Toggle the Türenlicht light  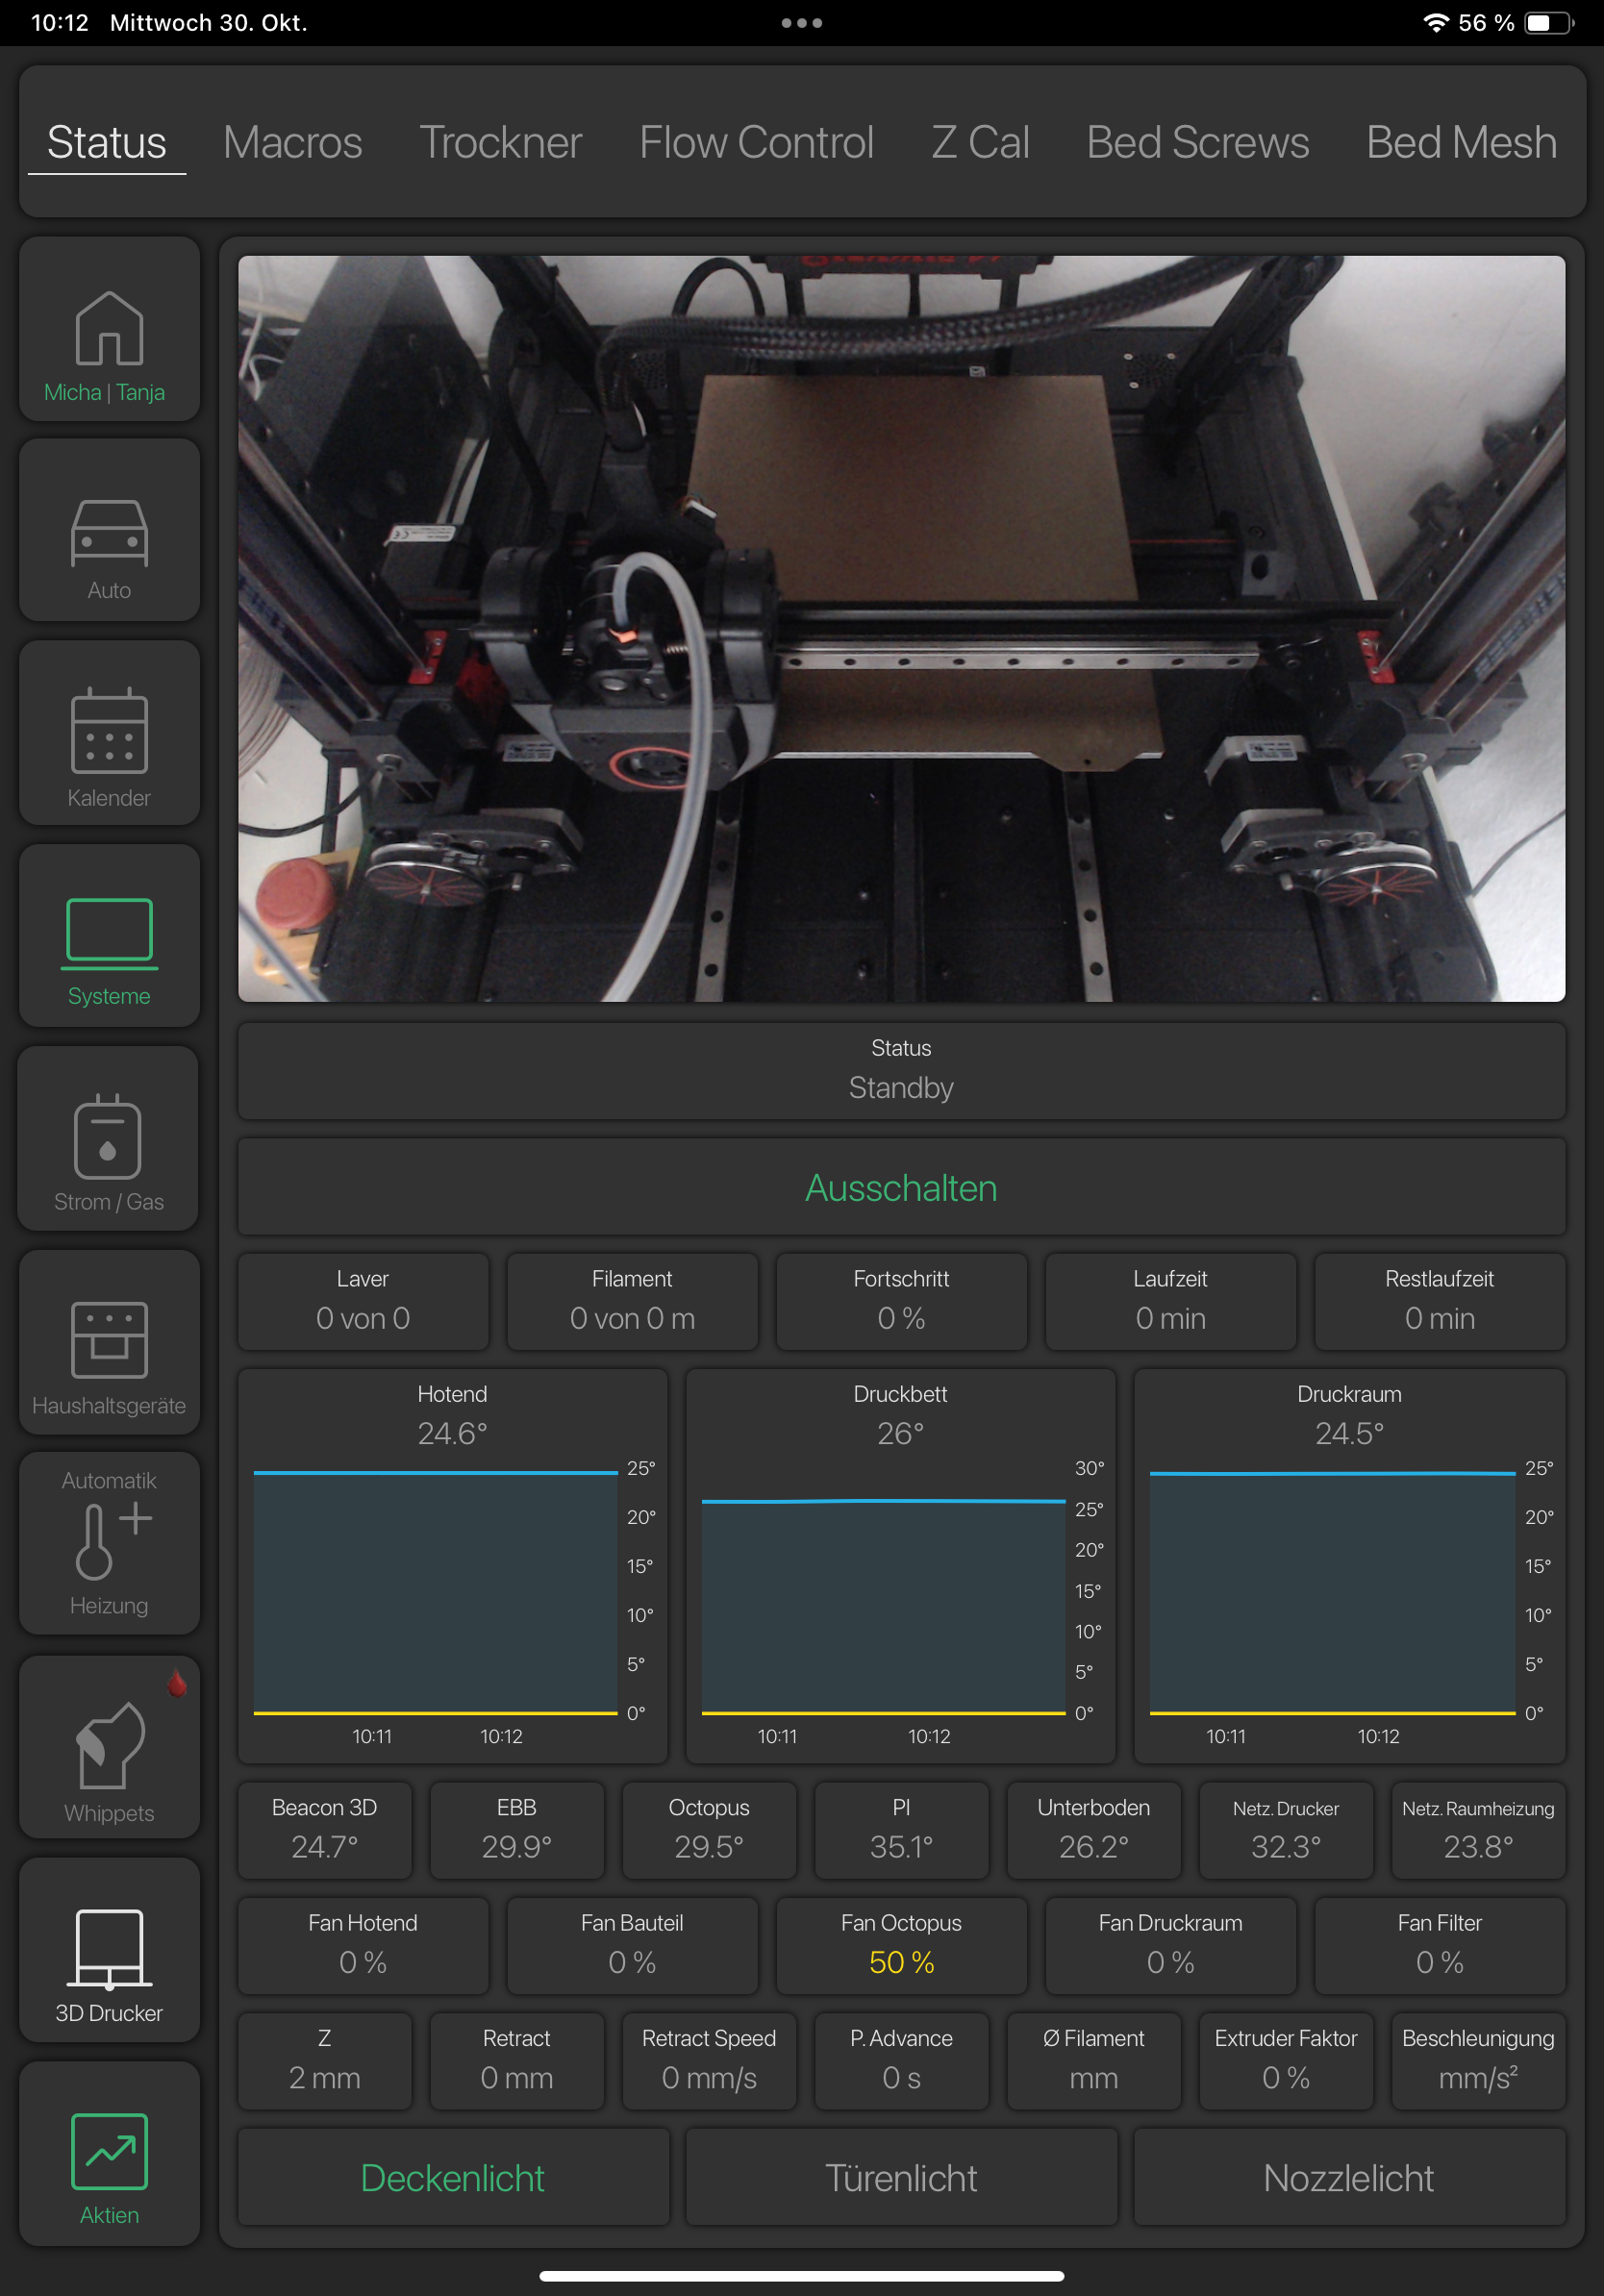click(901, 2177)
